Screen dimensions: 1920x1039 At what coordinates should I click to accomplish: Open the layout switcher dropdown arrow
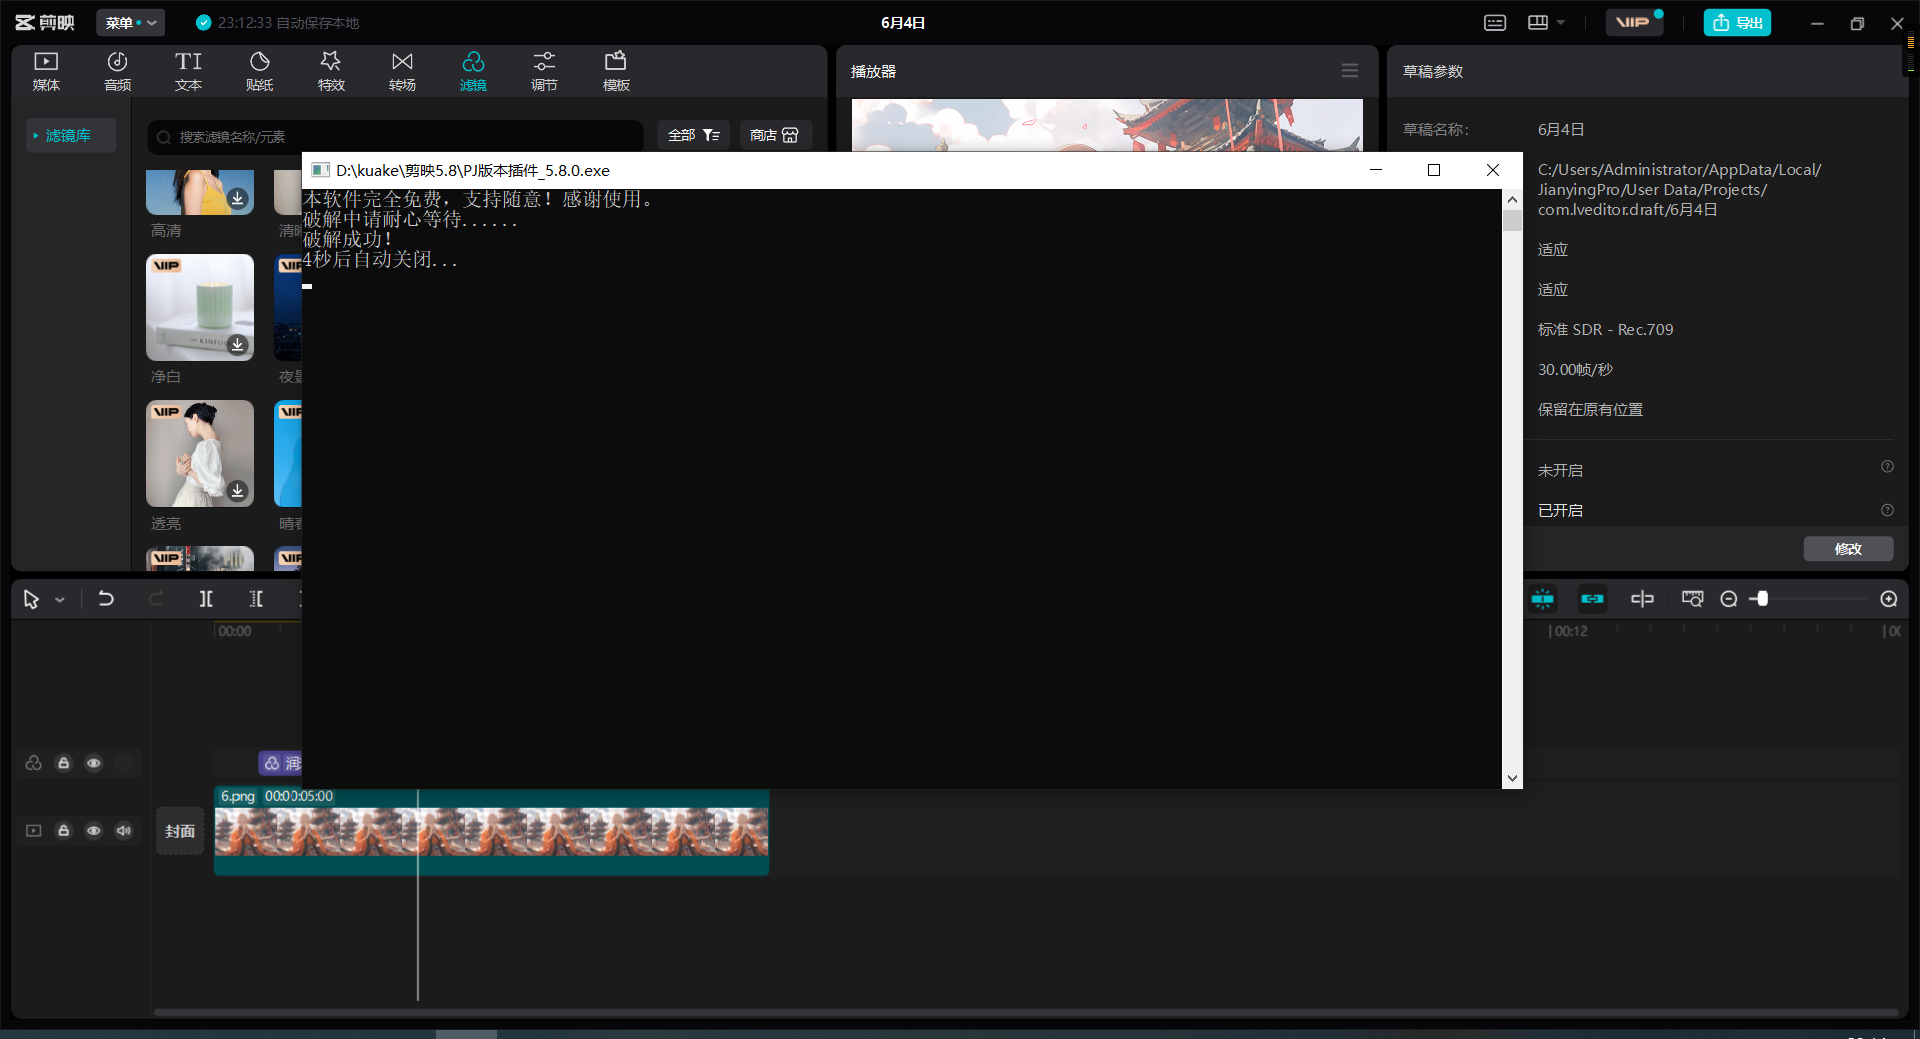[1561, 23]
